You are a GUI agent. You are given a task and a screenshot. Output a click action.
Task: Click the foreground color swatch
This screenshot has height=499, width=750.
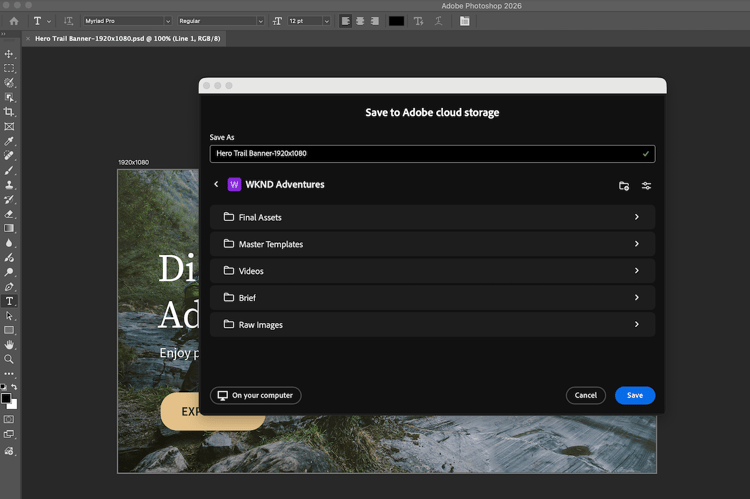[6, 398]
